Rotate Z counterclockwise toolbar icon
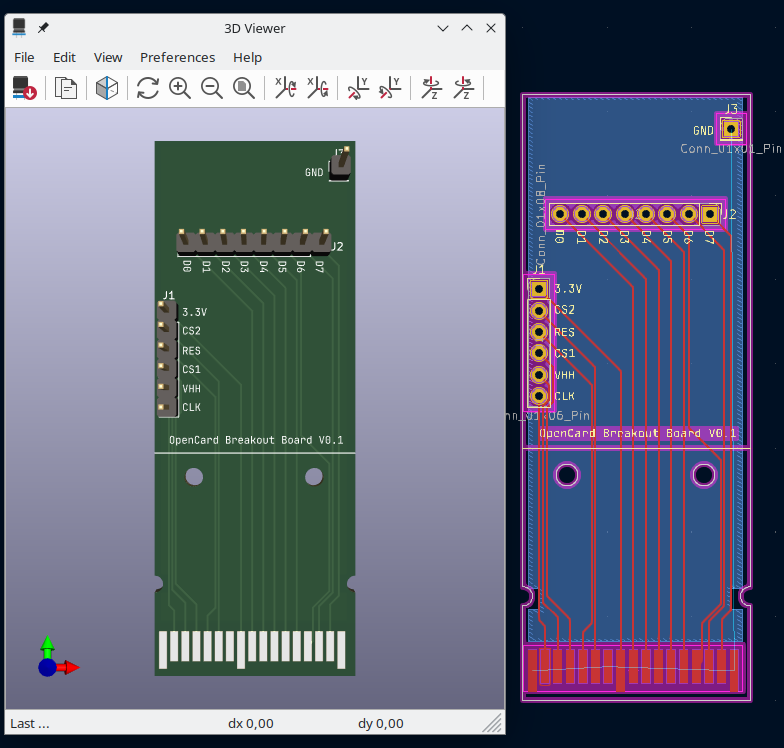 (x=464, y=88)
